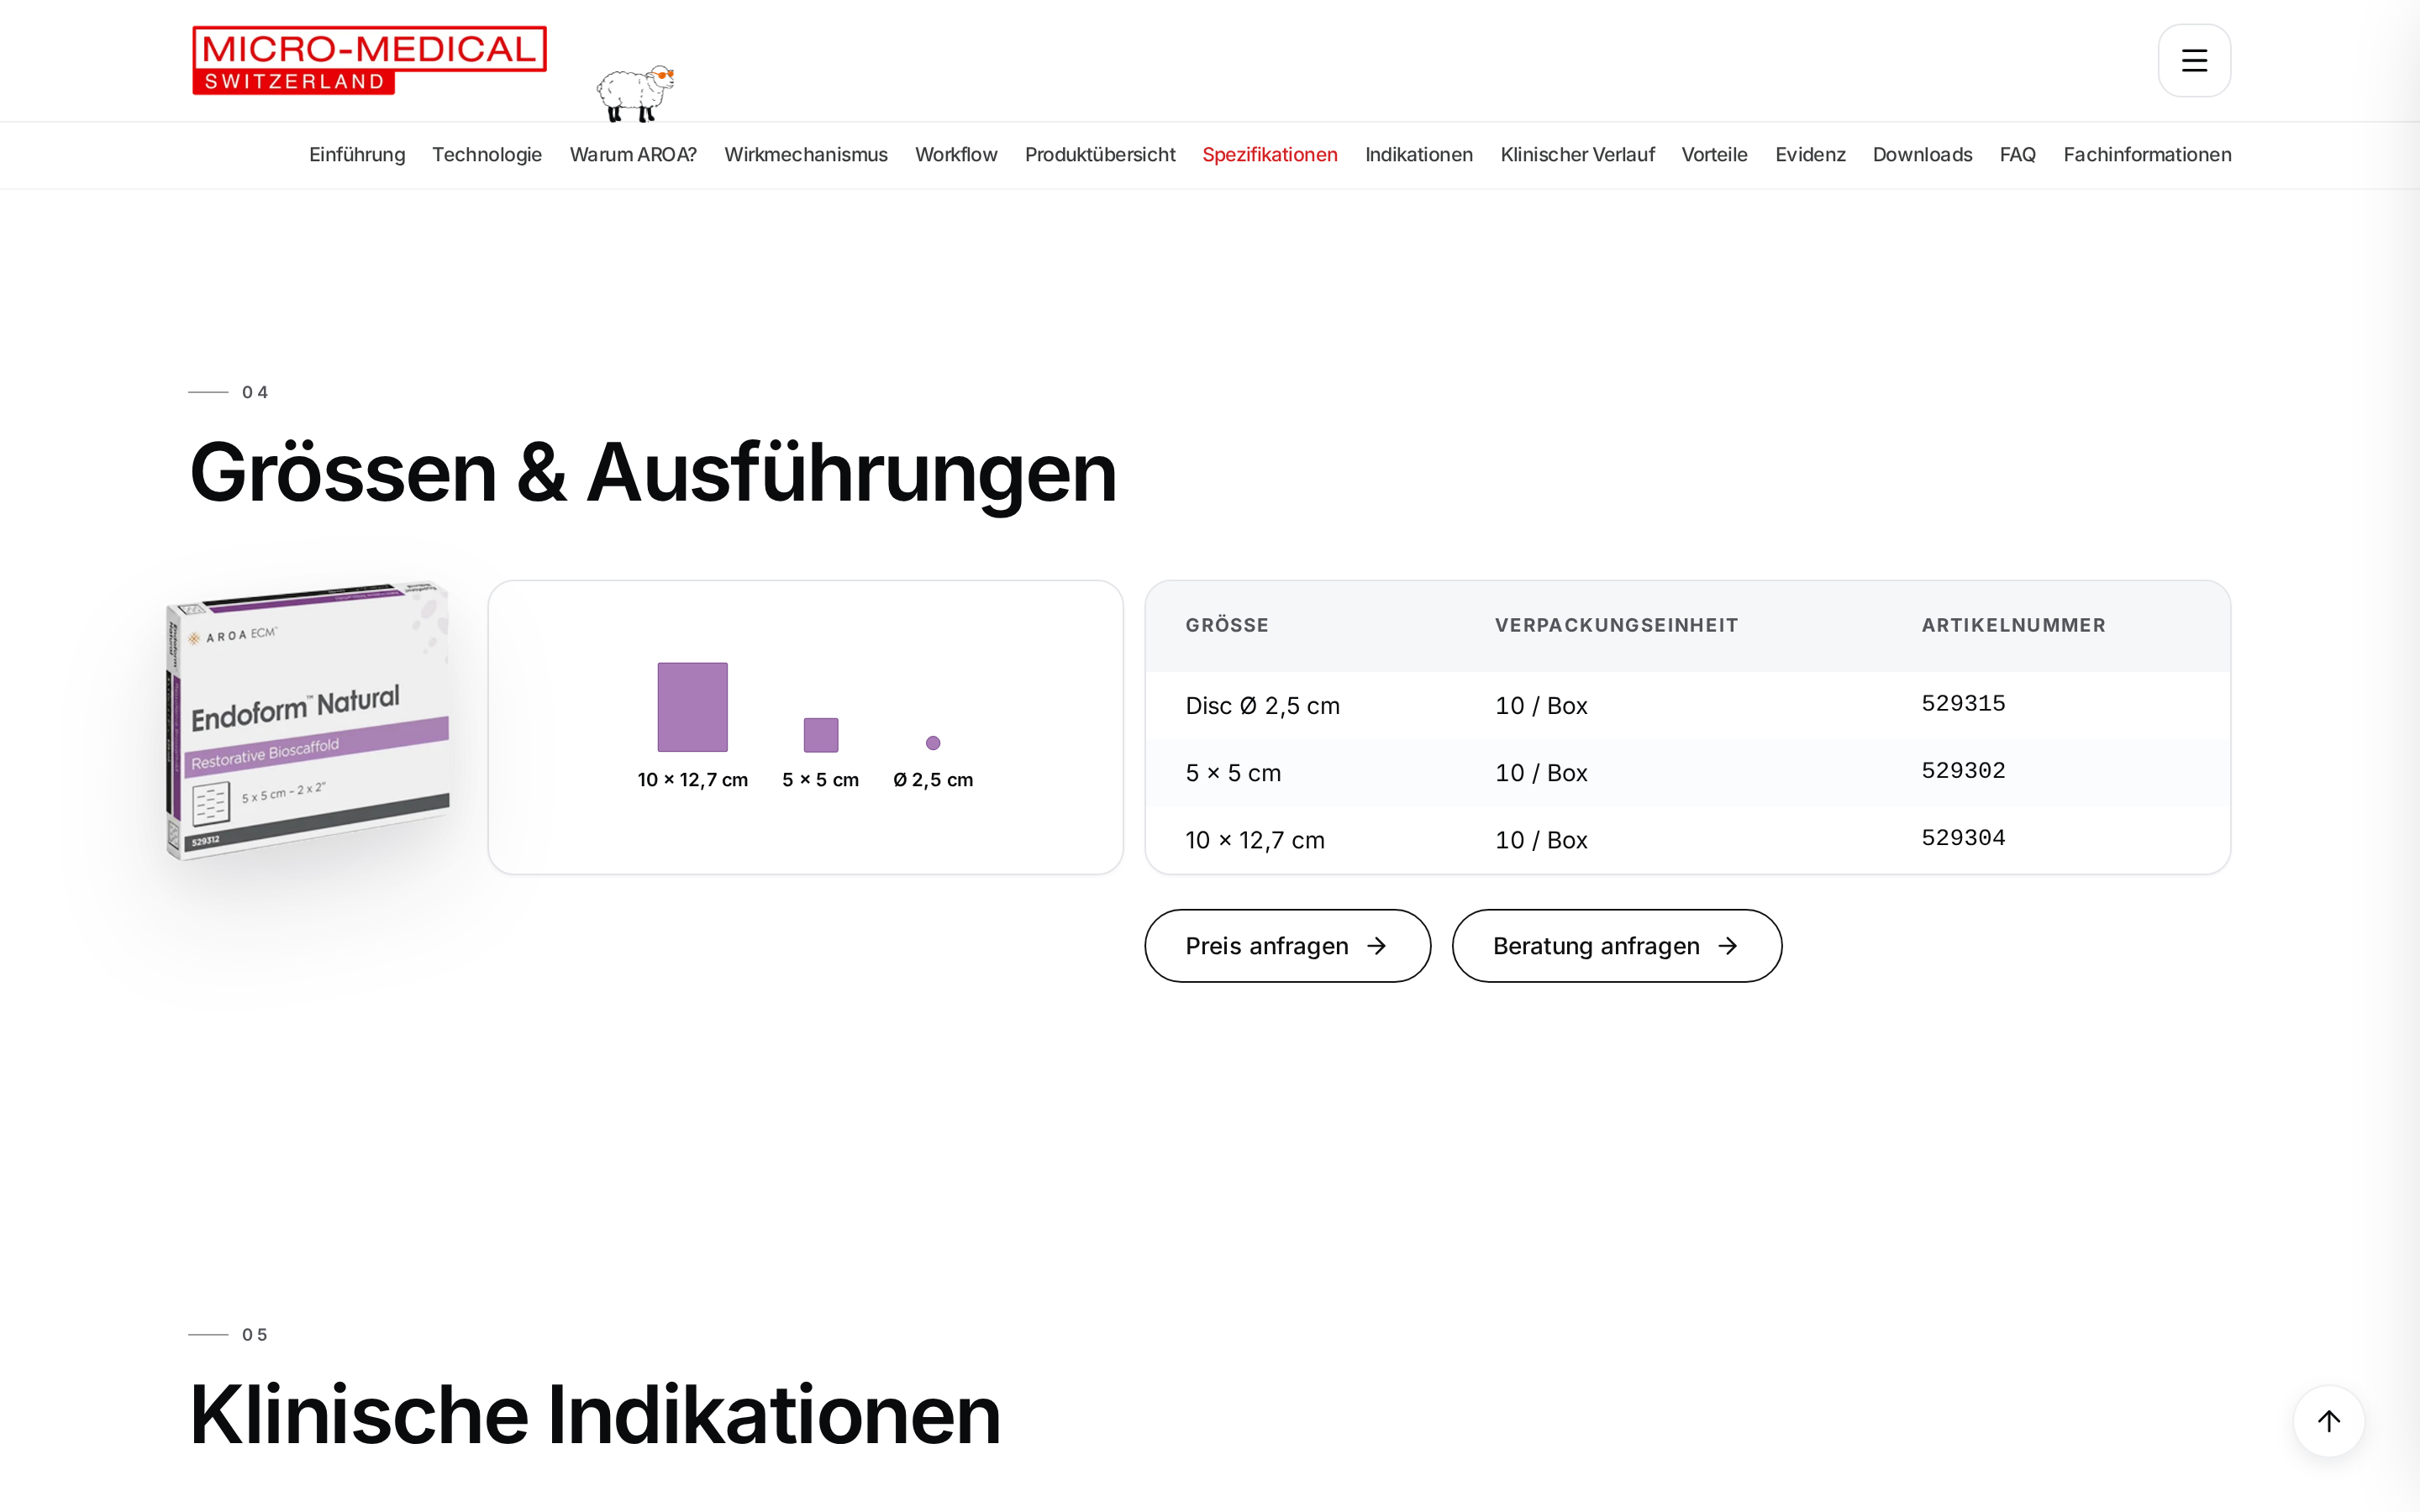2420x1512 pixels.
Task: Click the Ø 2,5 cm purple disc
Action: (x=933, y=743)
